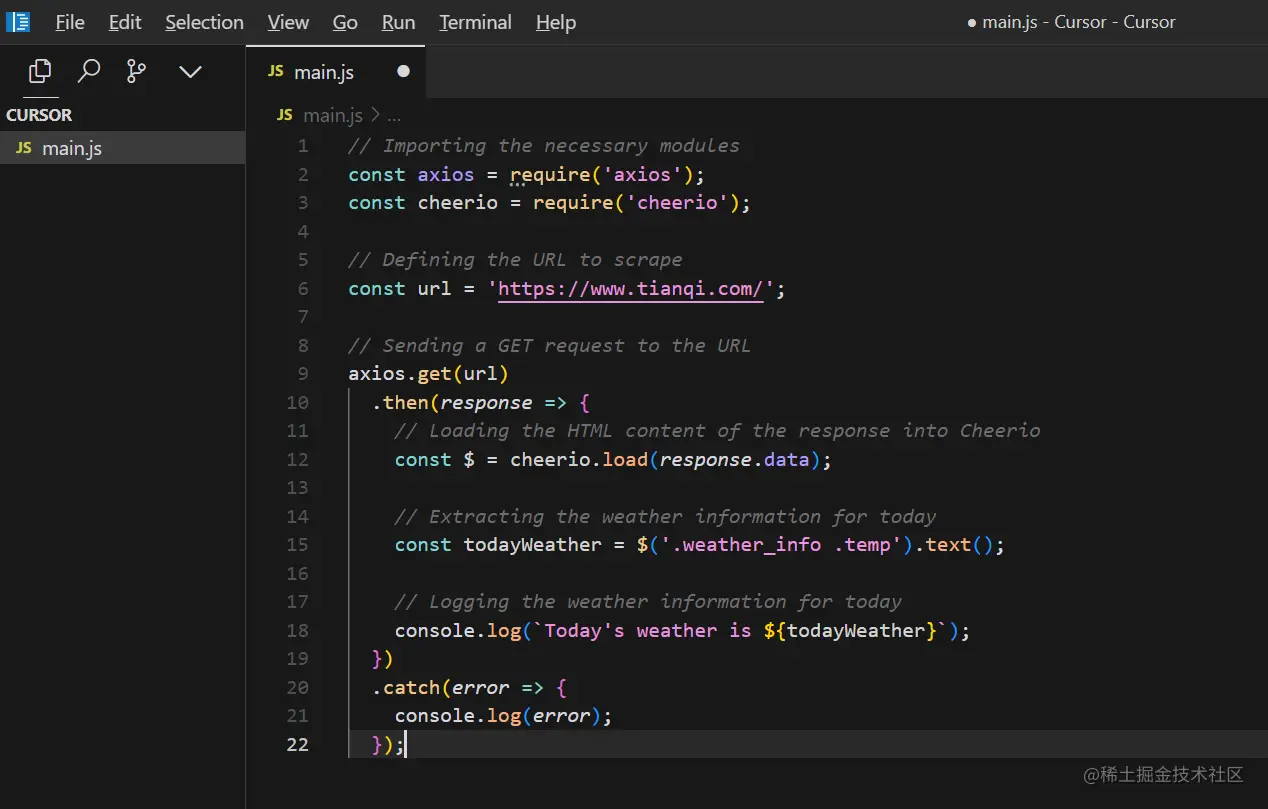Click line number 1 in the gutter

click(x=303, y=146)
